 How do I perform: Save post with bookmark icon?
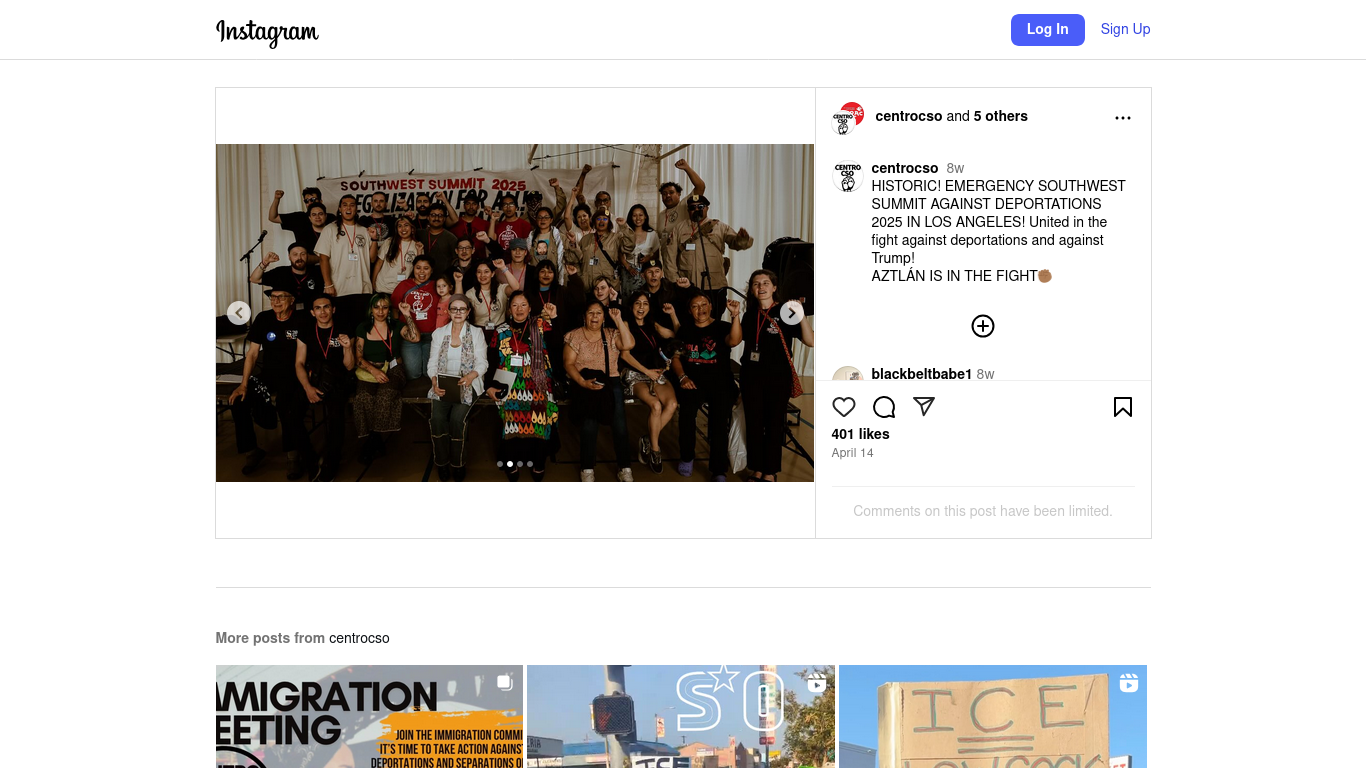pos(1123,407)
